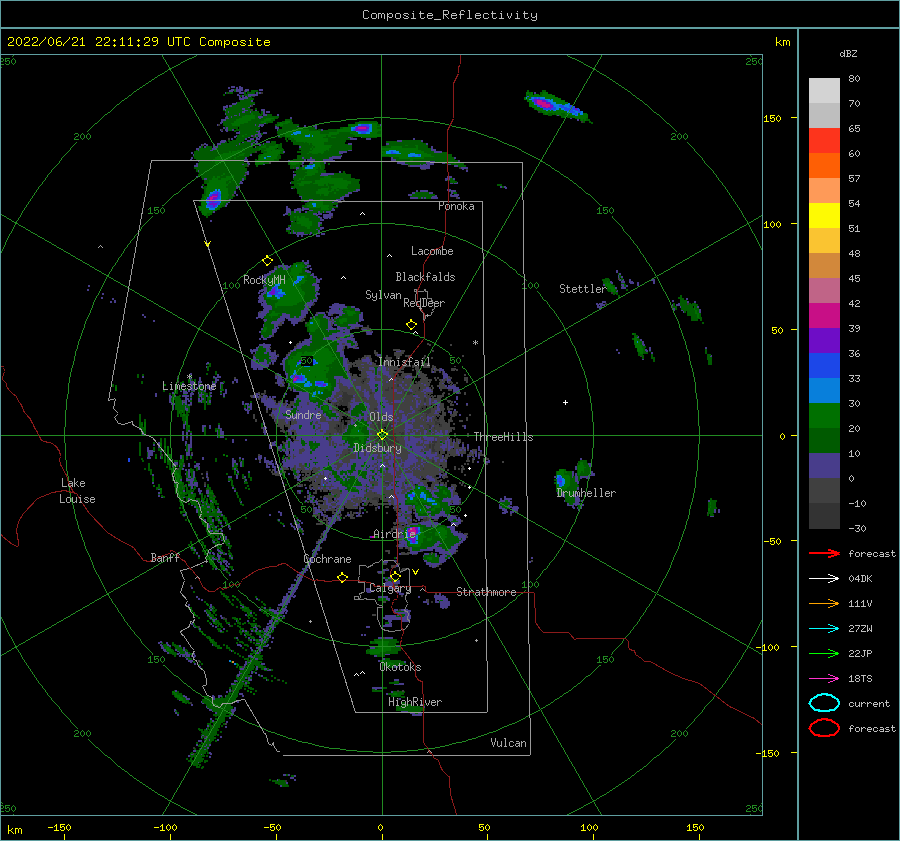Click the Banff label
Screen dimensions: 900x841
pos(165,557)
